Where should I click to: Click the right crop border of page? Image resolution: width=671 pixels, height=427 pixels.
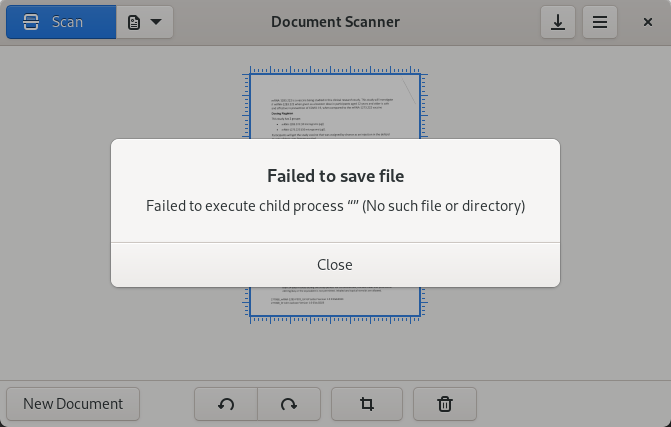pos(422,106)
